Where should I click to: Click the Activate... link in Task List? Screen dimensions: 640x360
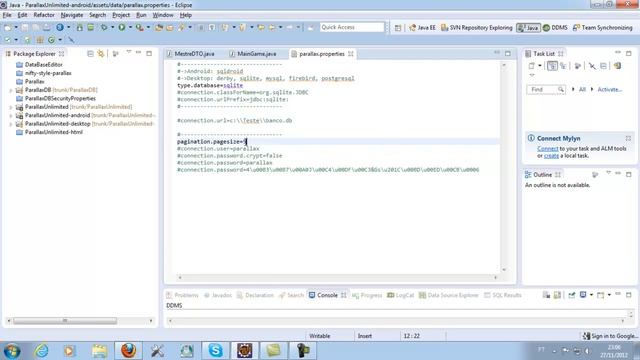click(609, 89)
